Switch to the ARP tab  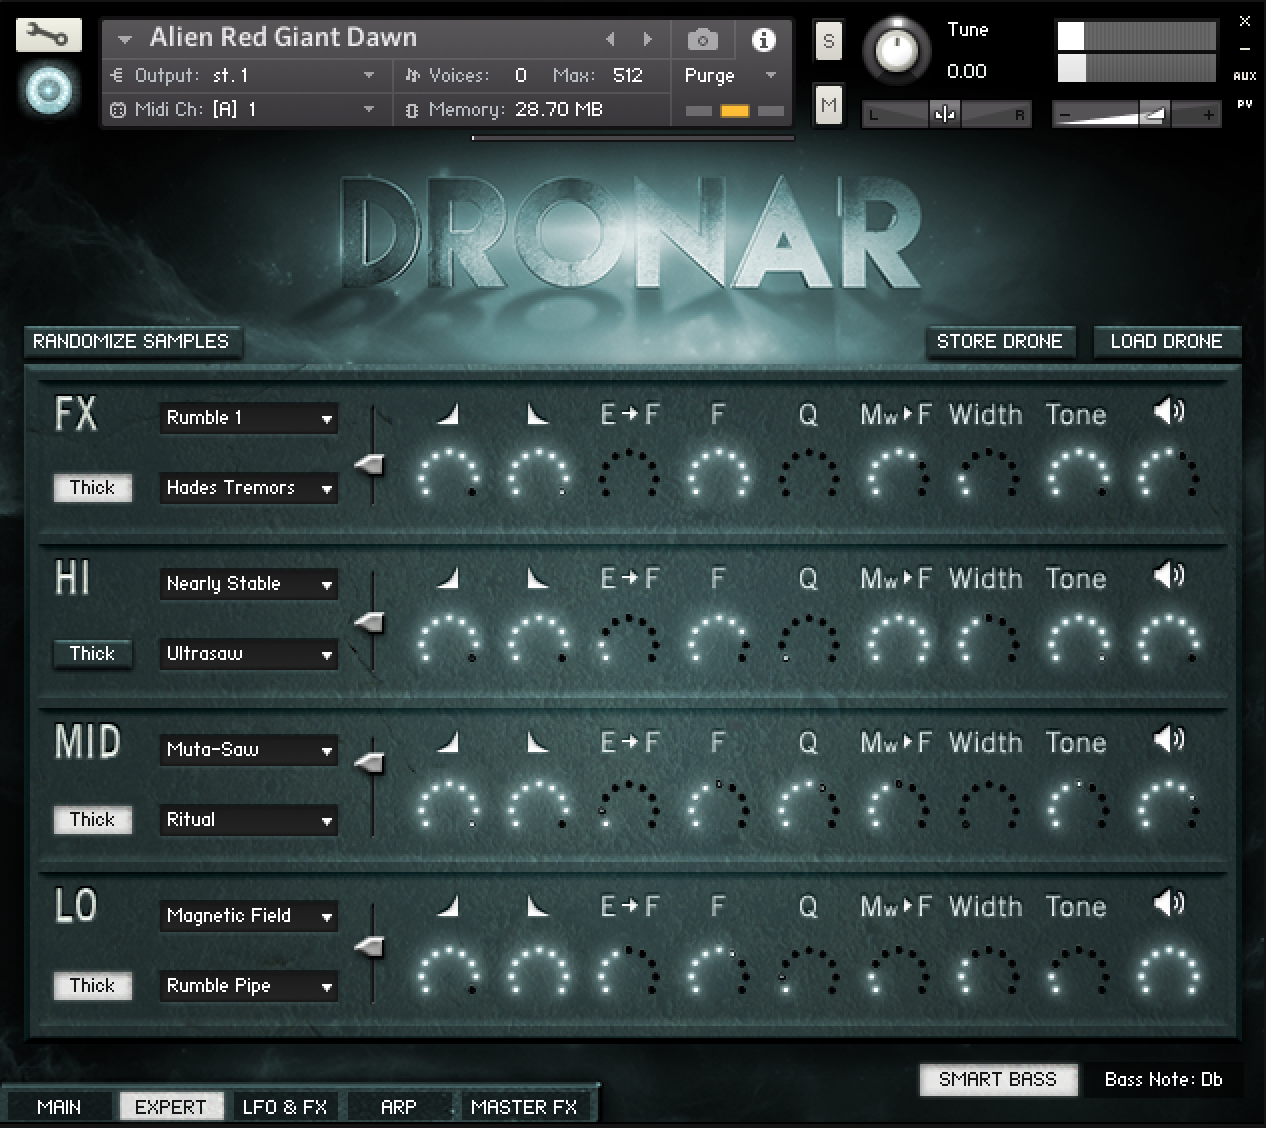399,1106
